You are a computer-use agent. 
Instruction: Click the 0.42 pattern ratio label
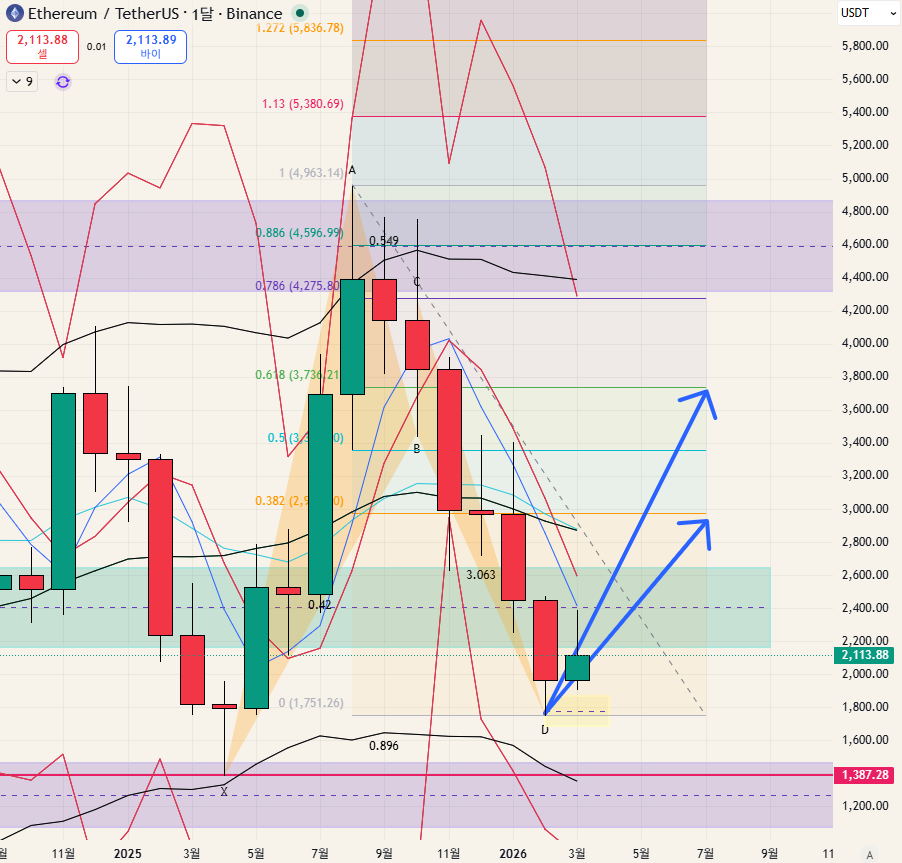tap(319, 605)
